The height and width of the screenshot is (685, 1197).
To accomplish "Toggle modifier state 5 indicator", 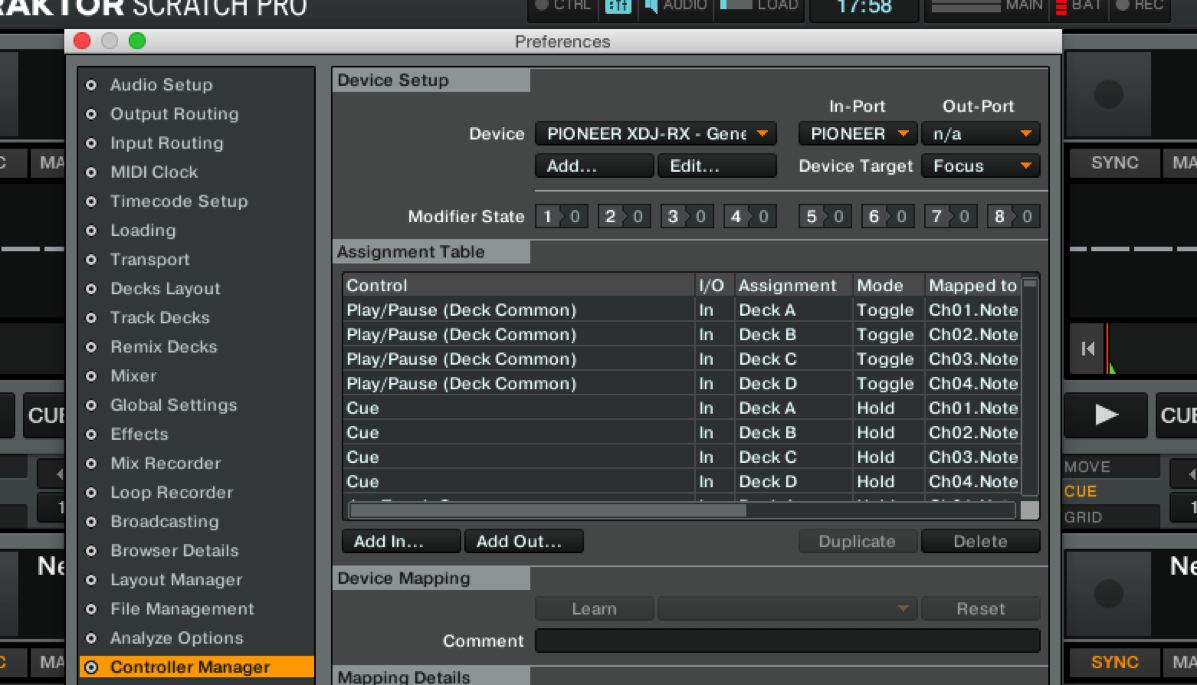I will 824,216.
